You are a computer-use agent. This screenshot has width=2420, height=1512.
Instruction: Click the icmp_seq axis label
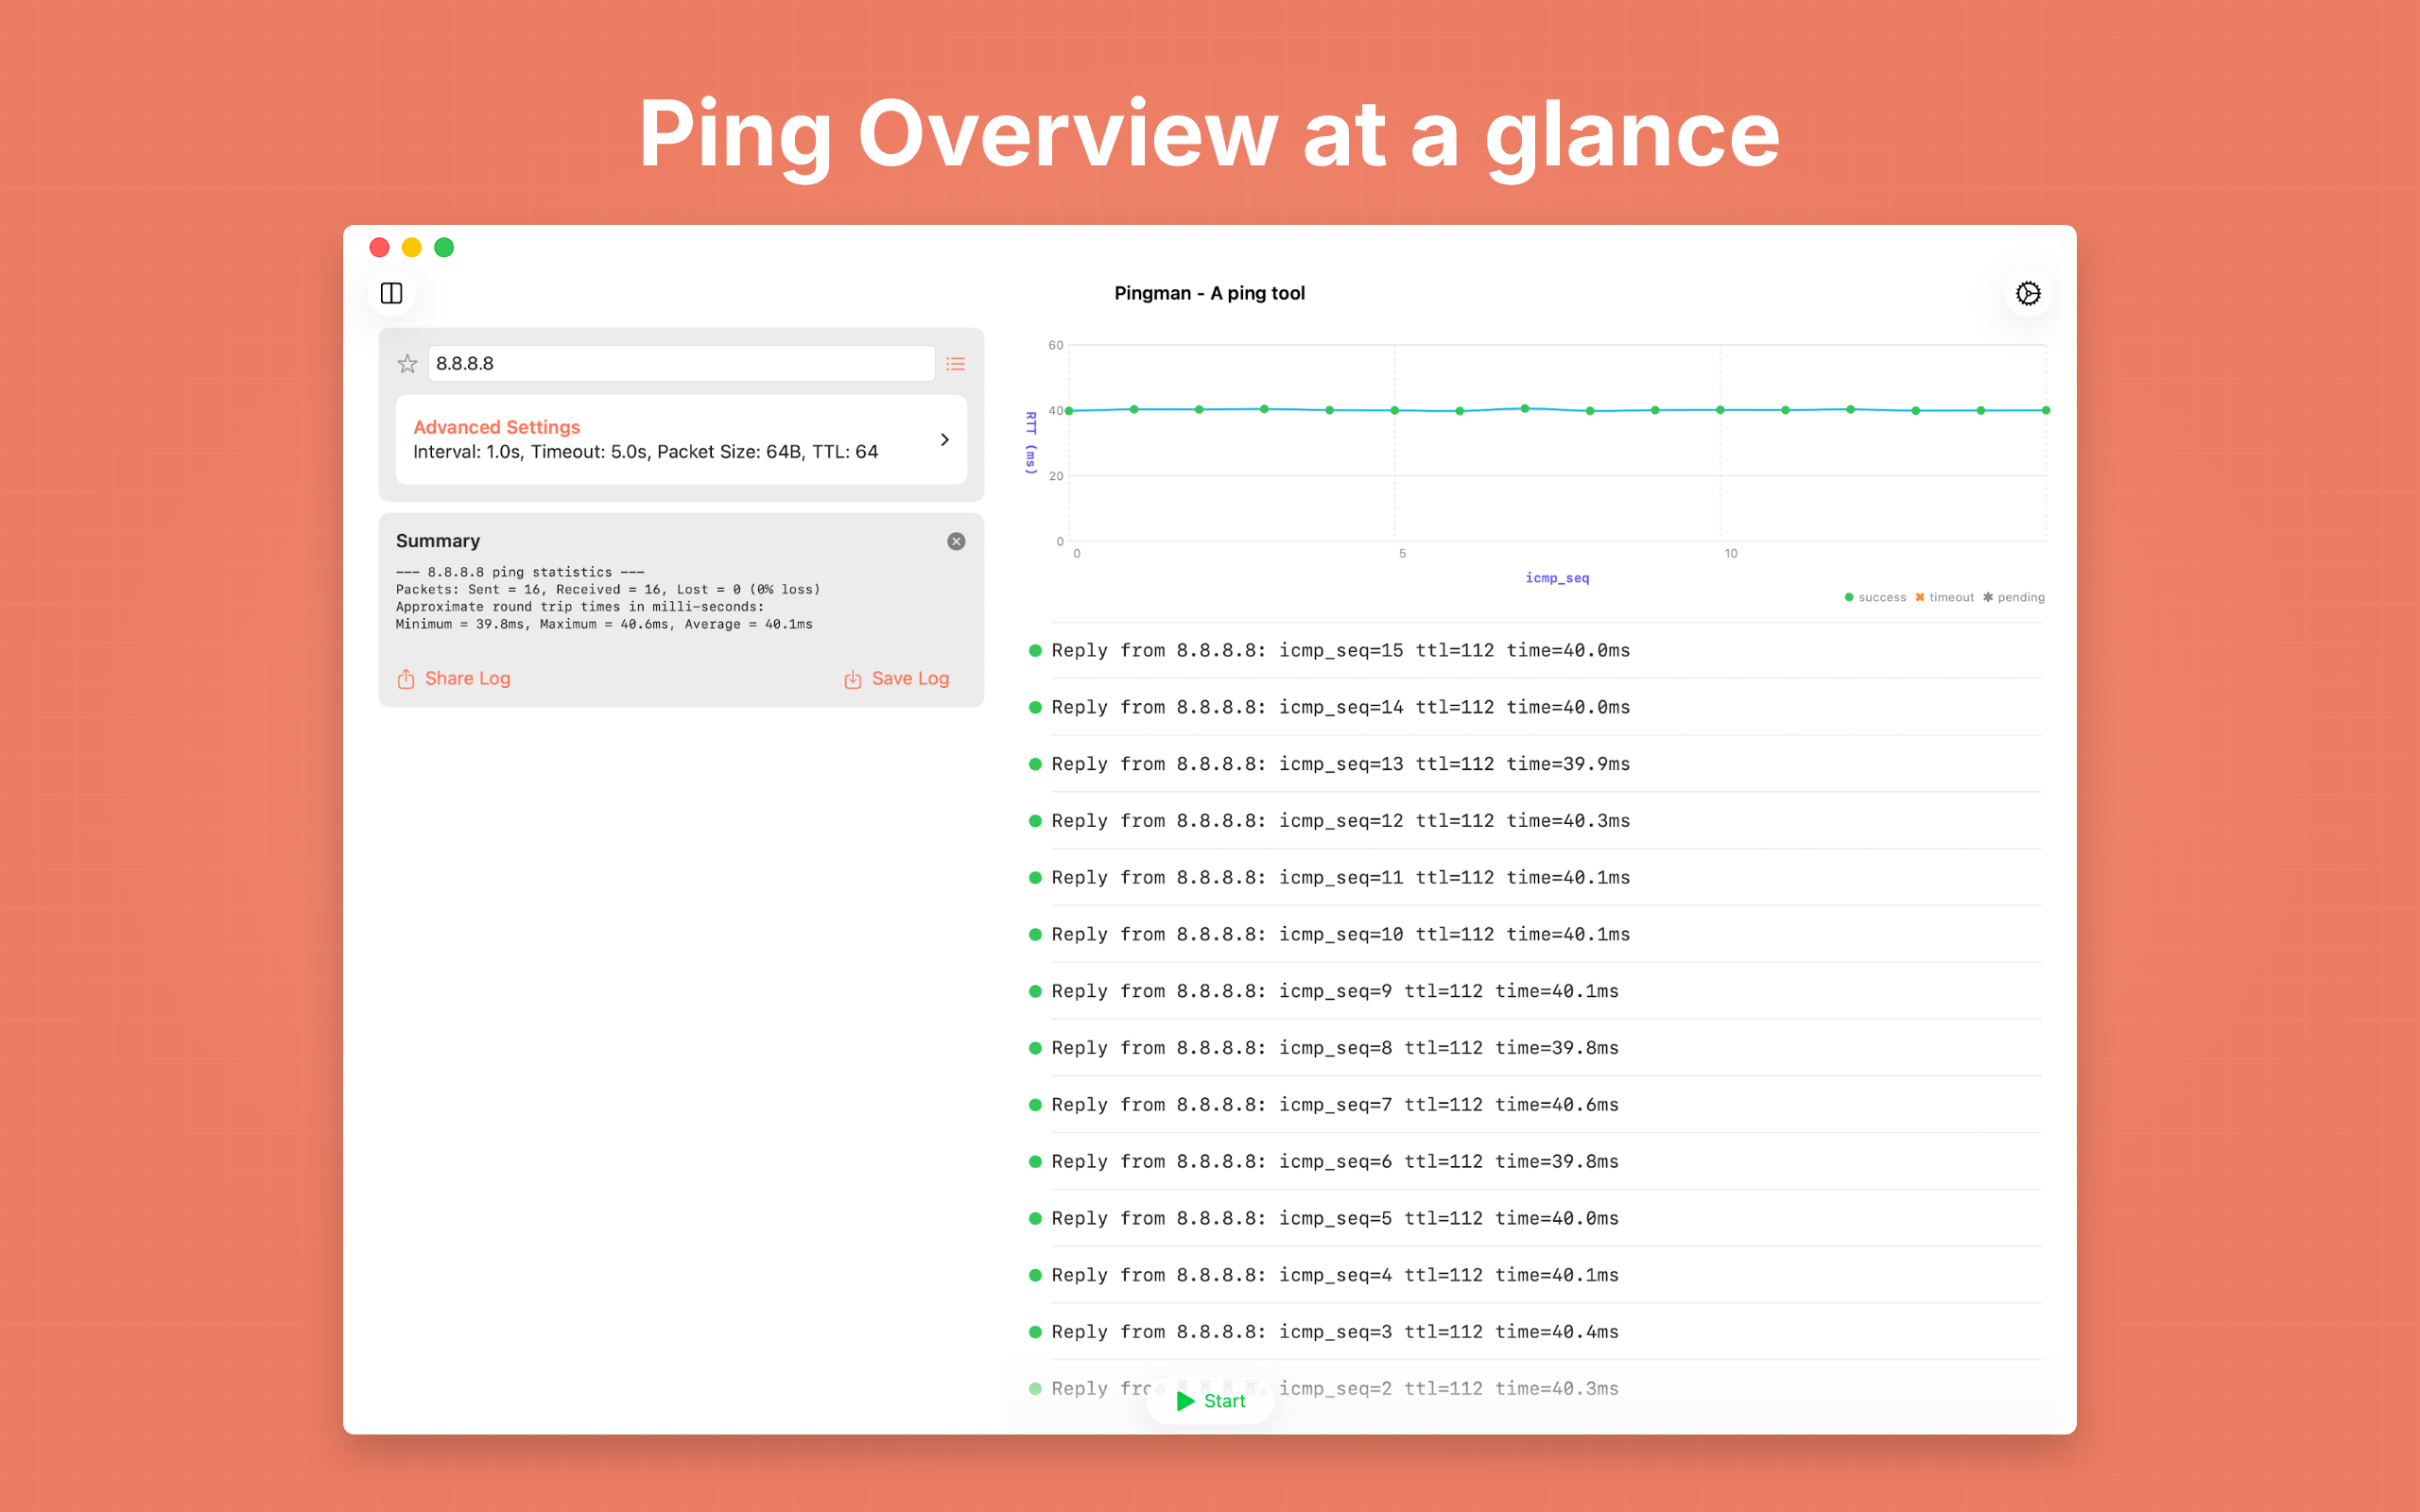coord(1557,578)
